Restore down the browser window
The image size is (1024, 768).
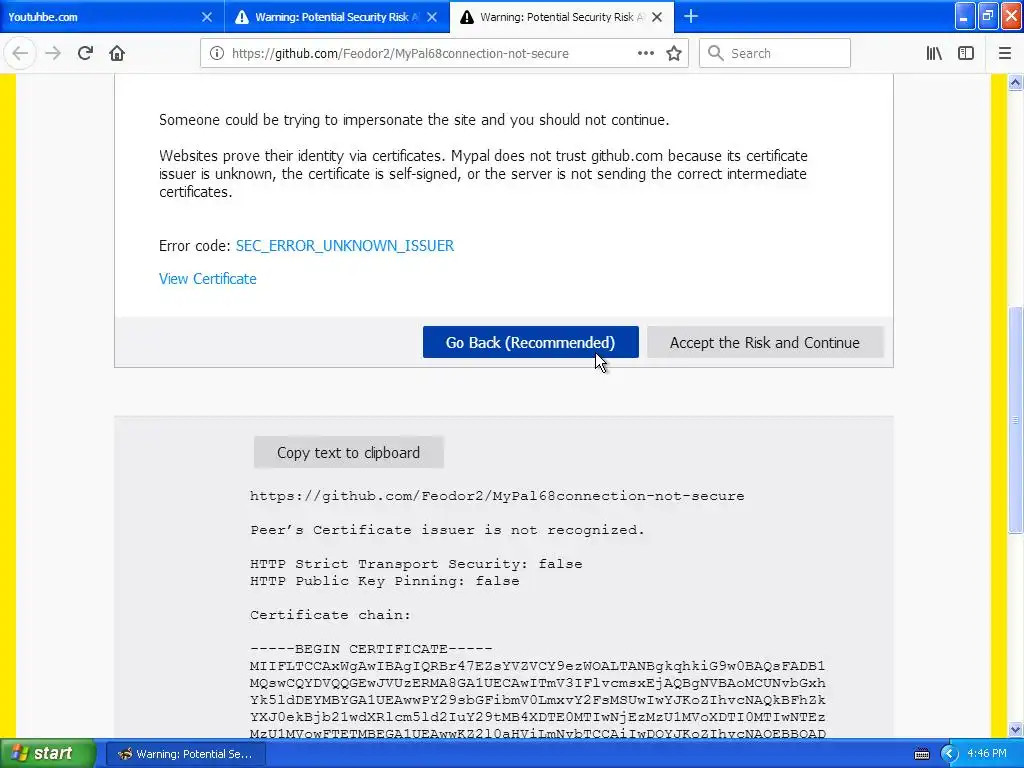tap(988, 16)
